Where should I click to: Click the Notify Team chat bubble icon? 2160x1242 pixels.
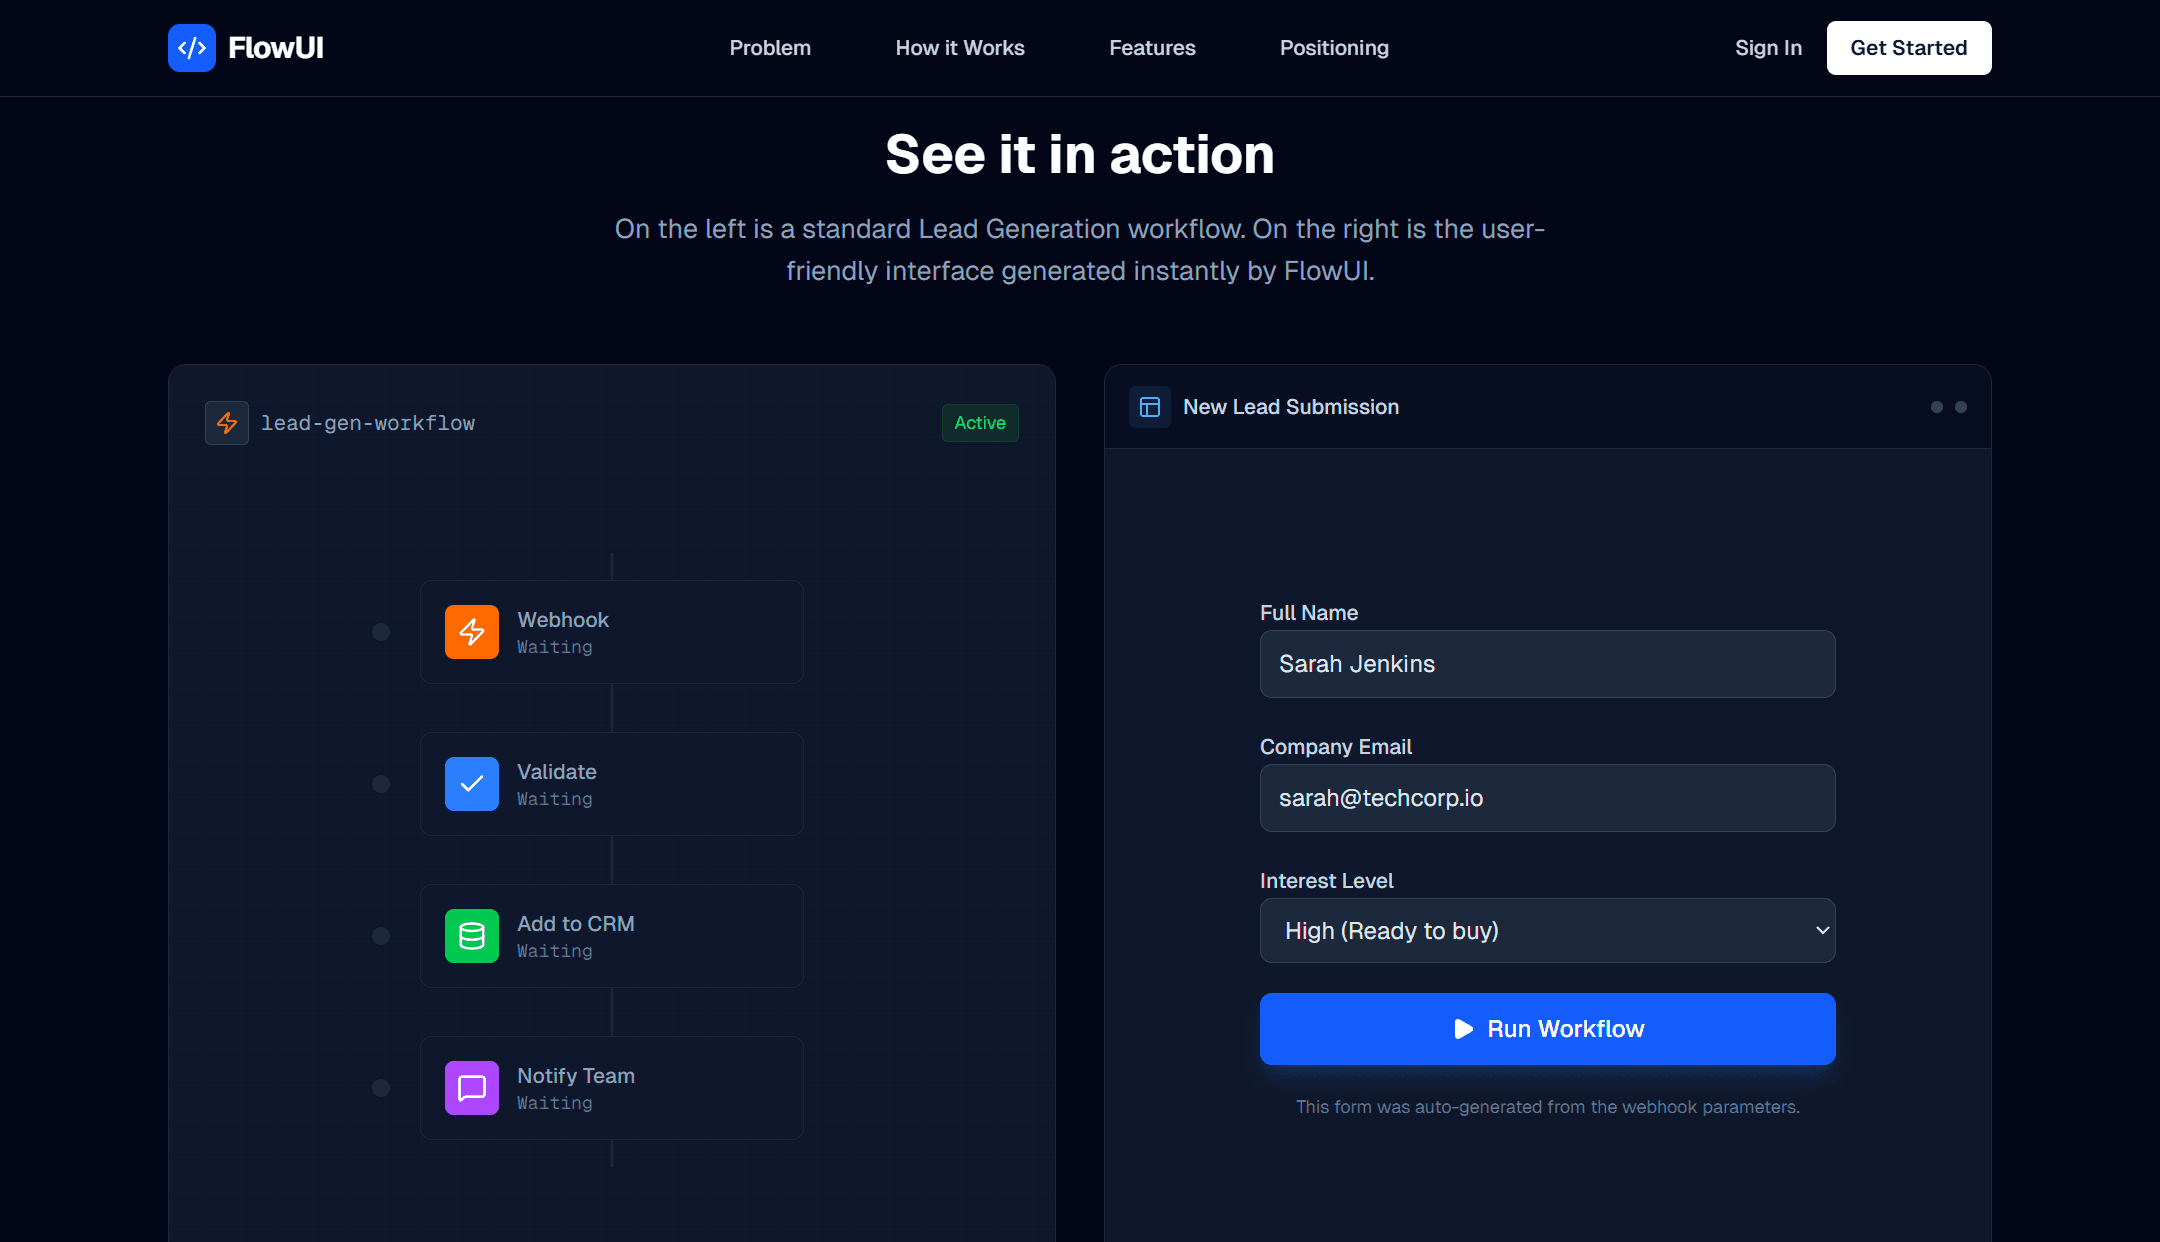[471, 1088]
